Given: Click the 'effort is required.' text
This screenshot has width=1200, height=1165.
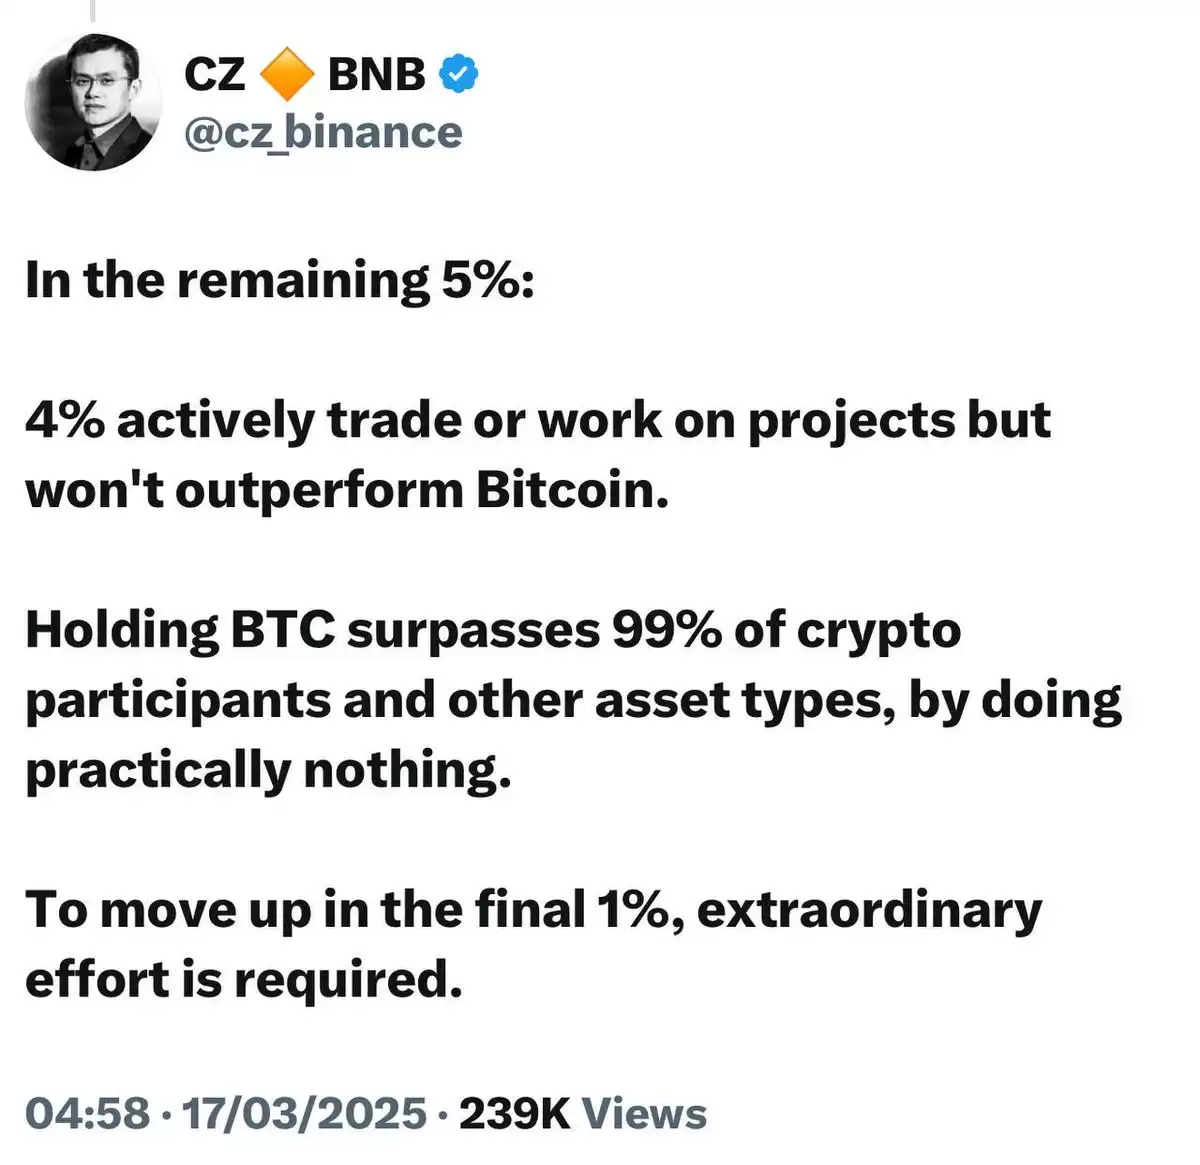Looking at the screenshot, I should click(x=244, y=980).
